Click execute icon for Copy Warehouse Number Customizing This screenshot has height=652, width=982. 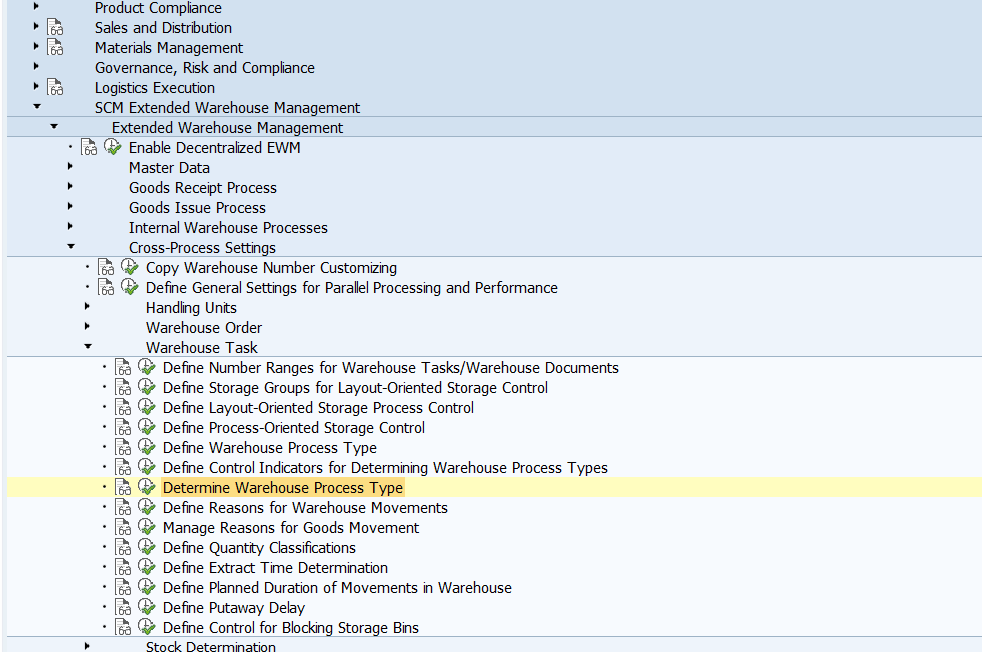point(130,267)
